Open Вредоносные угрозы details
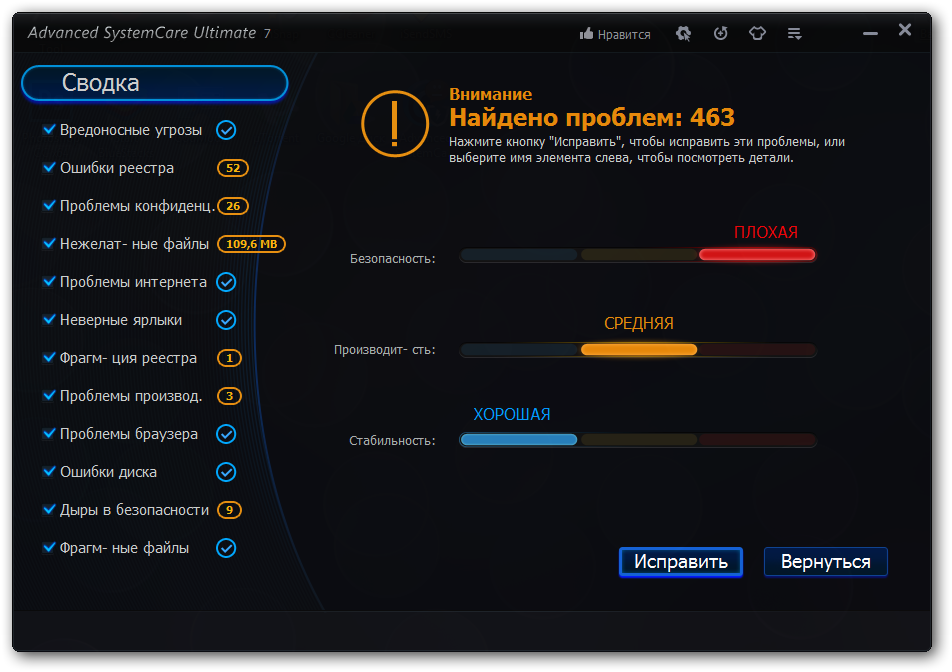This screenshot has width=952, height=672. pos(131,130)
